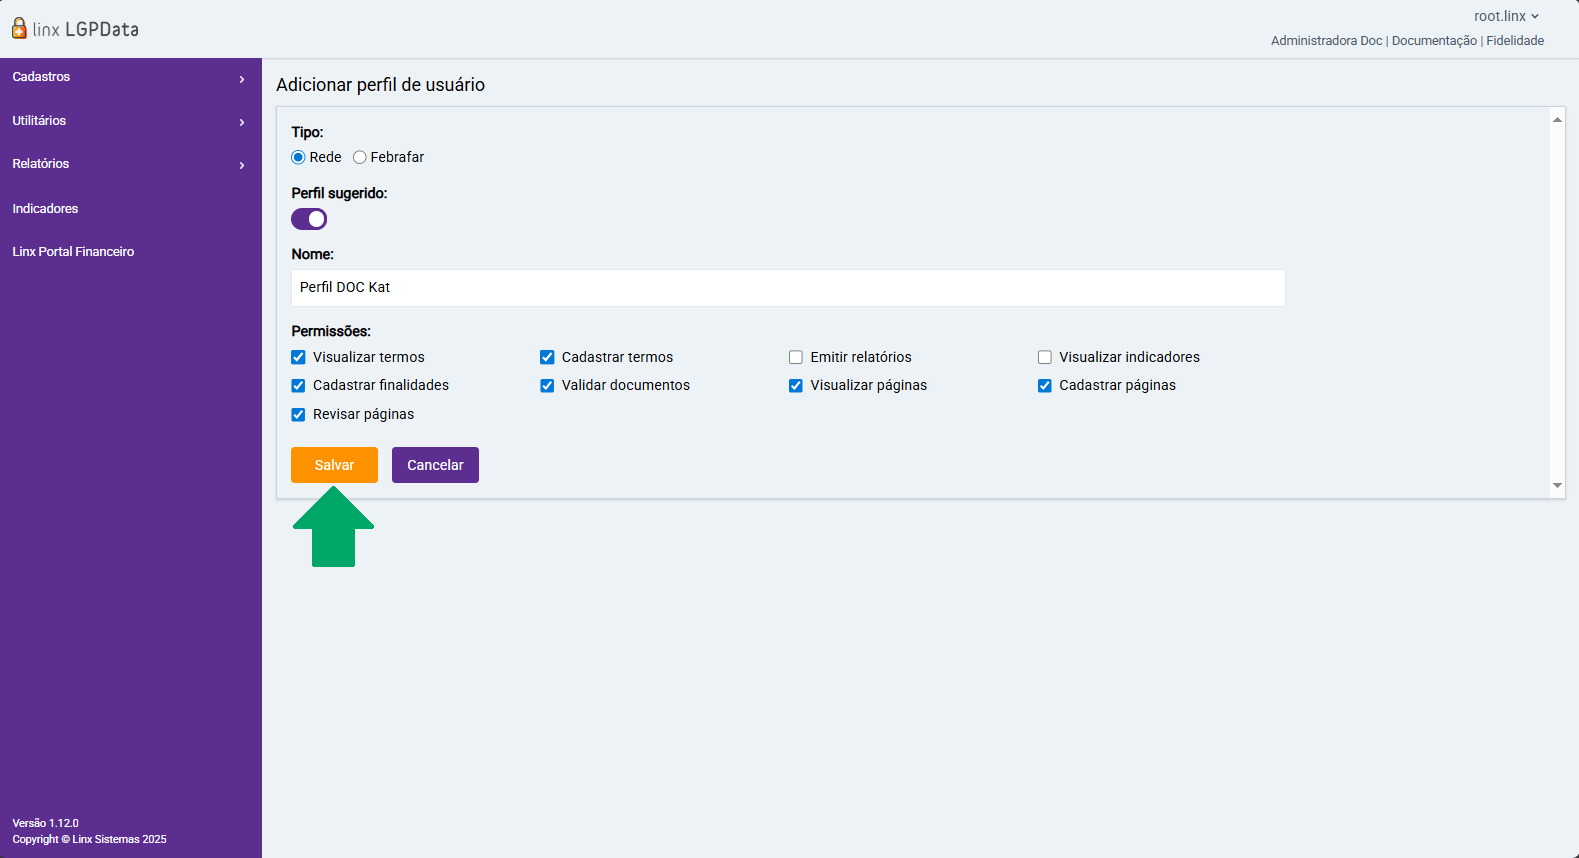This screenshot has width=1579, height=858.
Task: Uncheck Cadastrar páginas permission
Action: (1045, 385)
